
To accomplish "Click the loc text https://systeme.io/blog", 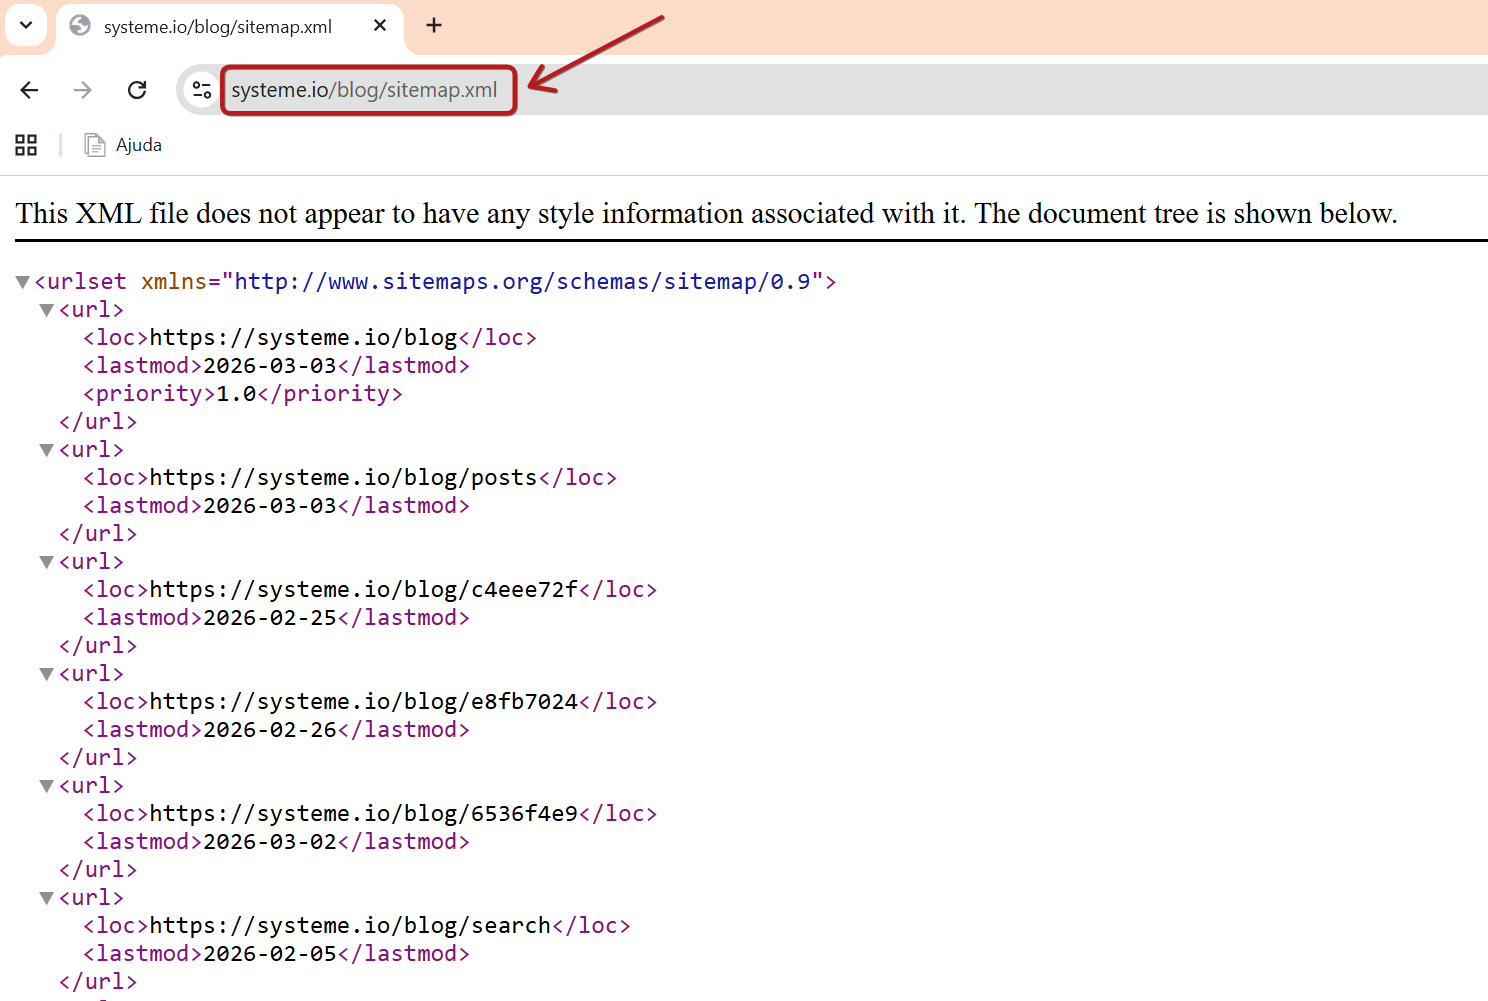I will pos(303,338).
